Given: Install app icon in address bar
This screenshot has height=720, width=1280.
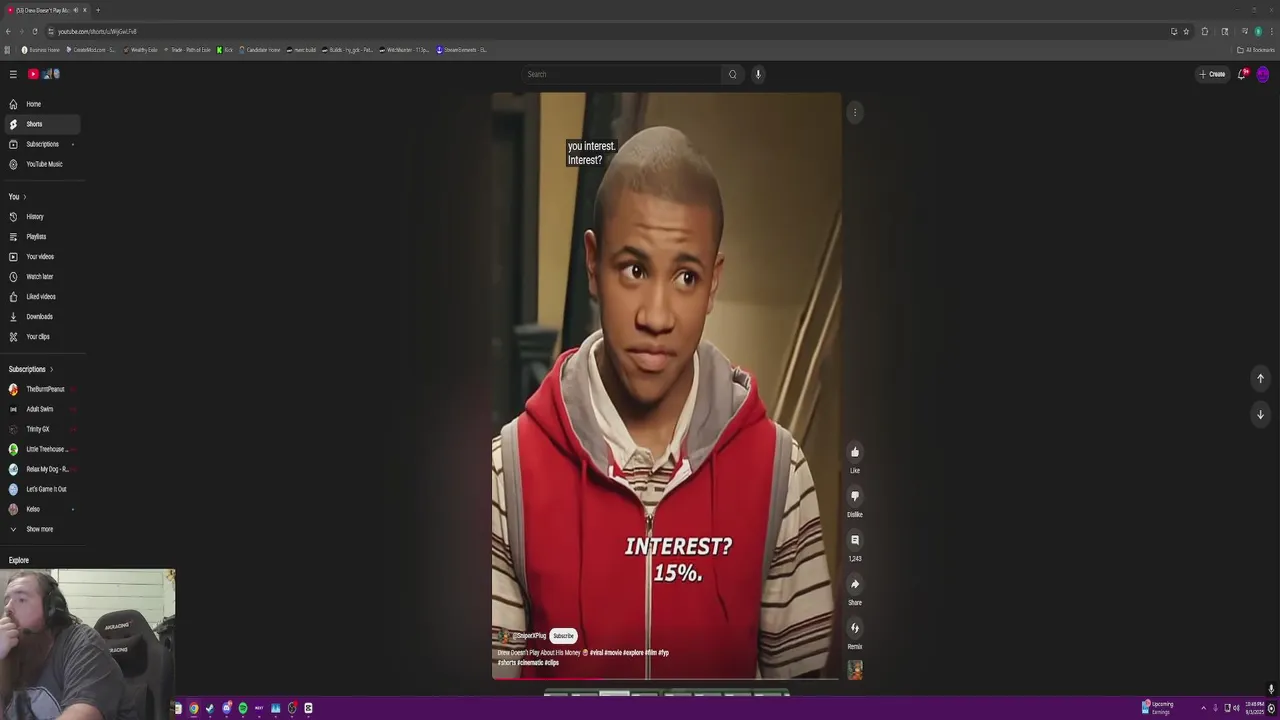Looking at the screenshot, I should coord(1174,31).
